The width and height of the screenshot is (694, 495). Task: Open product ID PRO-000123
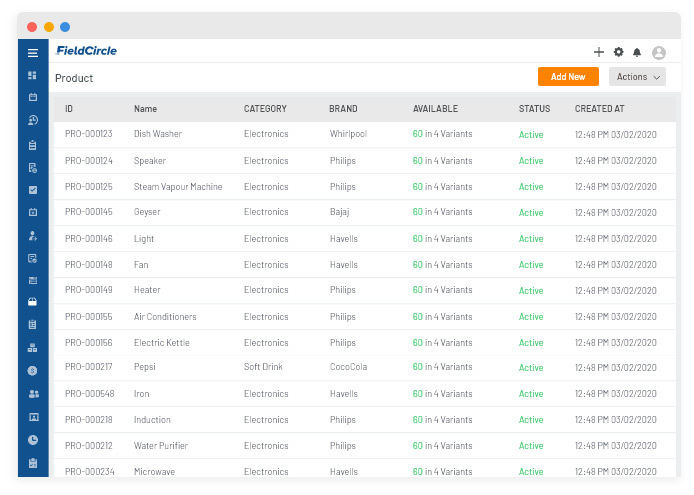89,134
